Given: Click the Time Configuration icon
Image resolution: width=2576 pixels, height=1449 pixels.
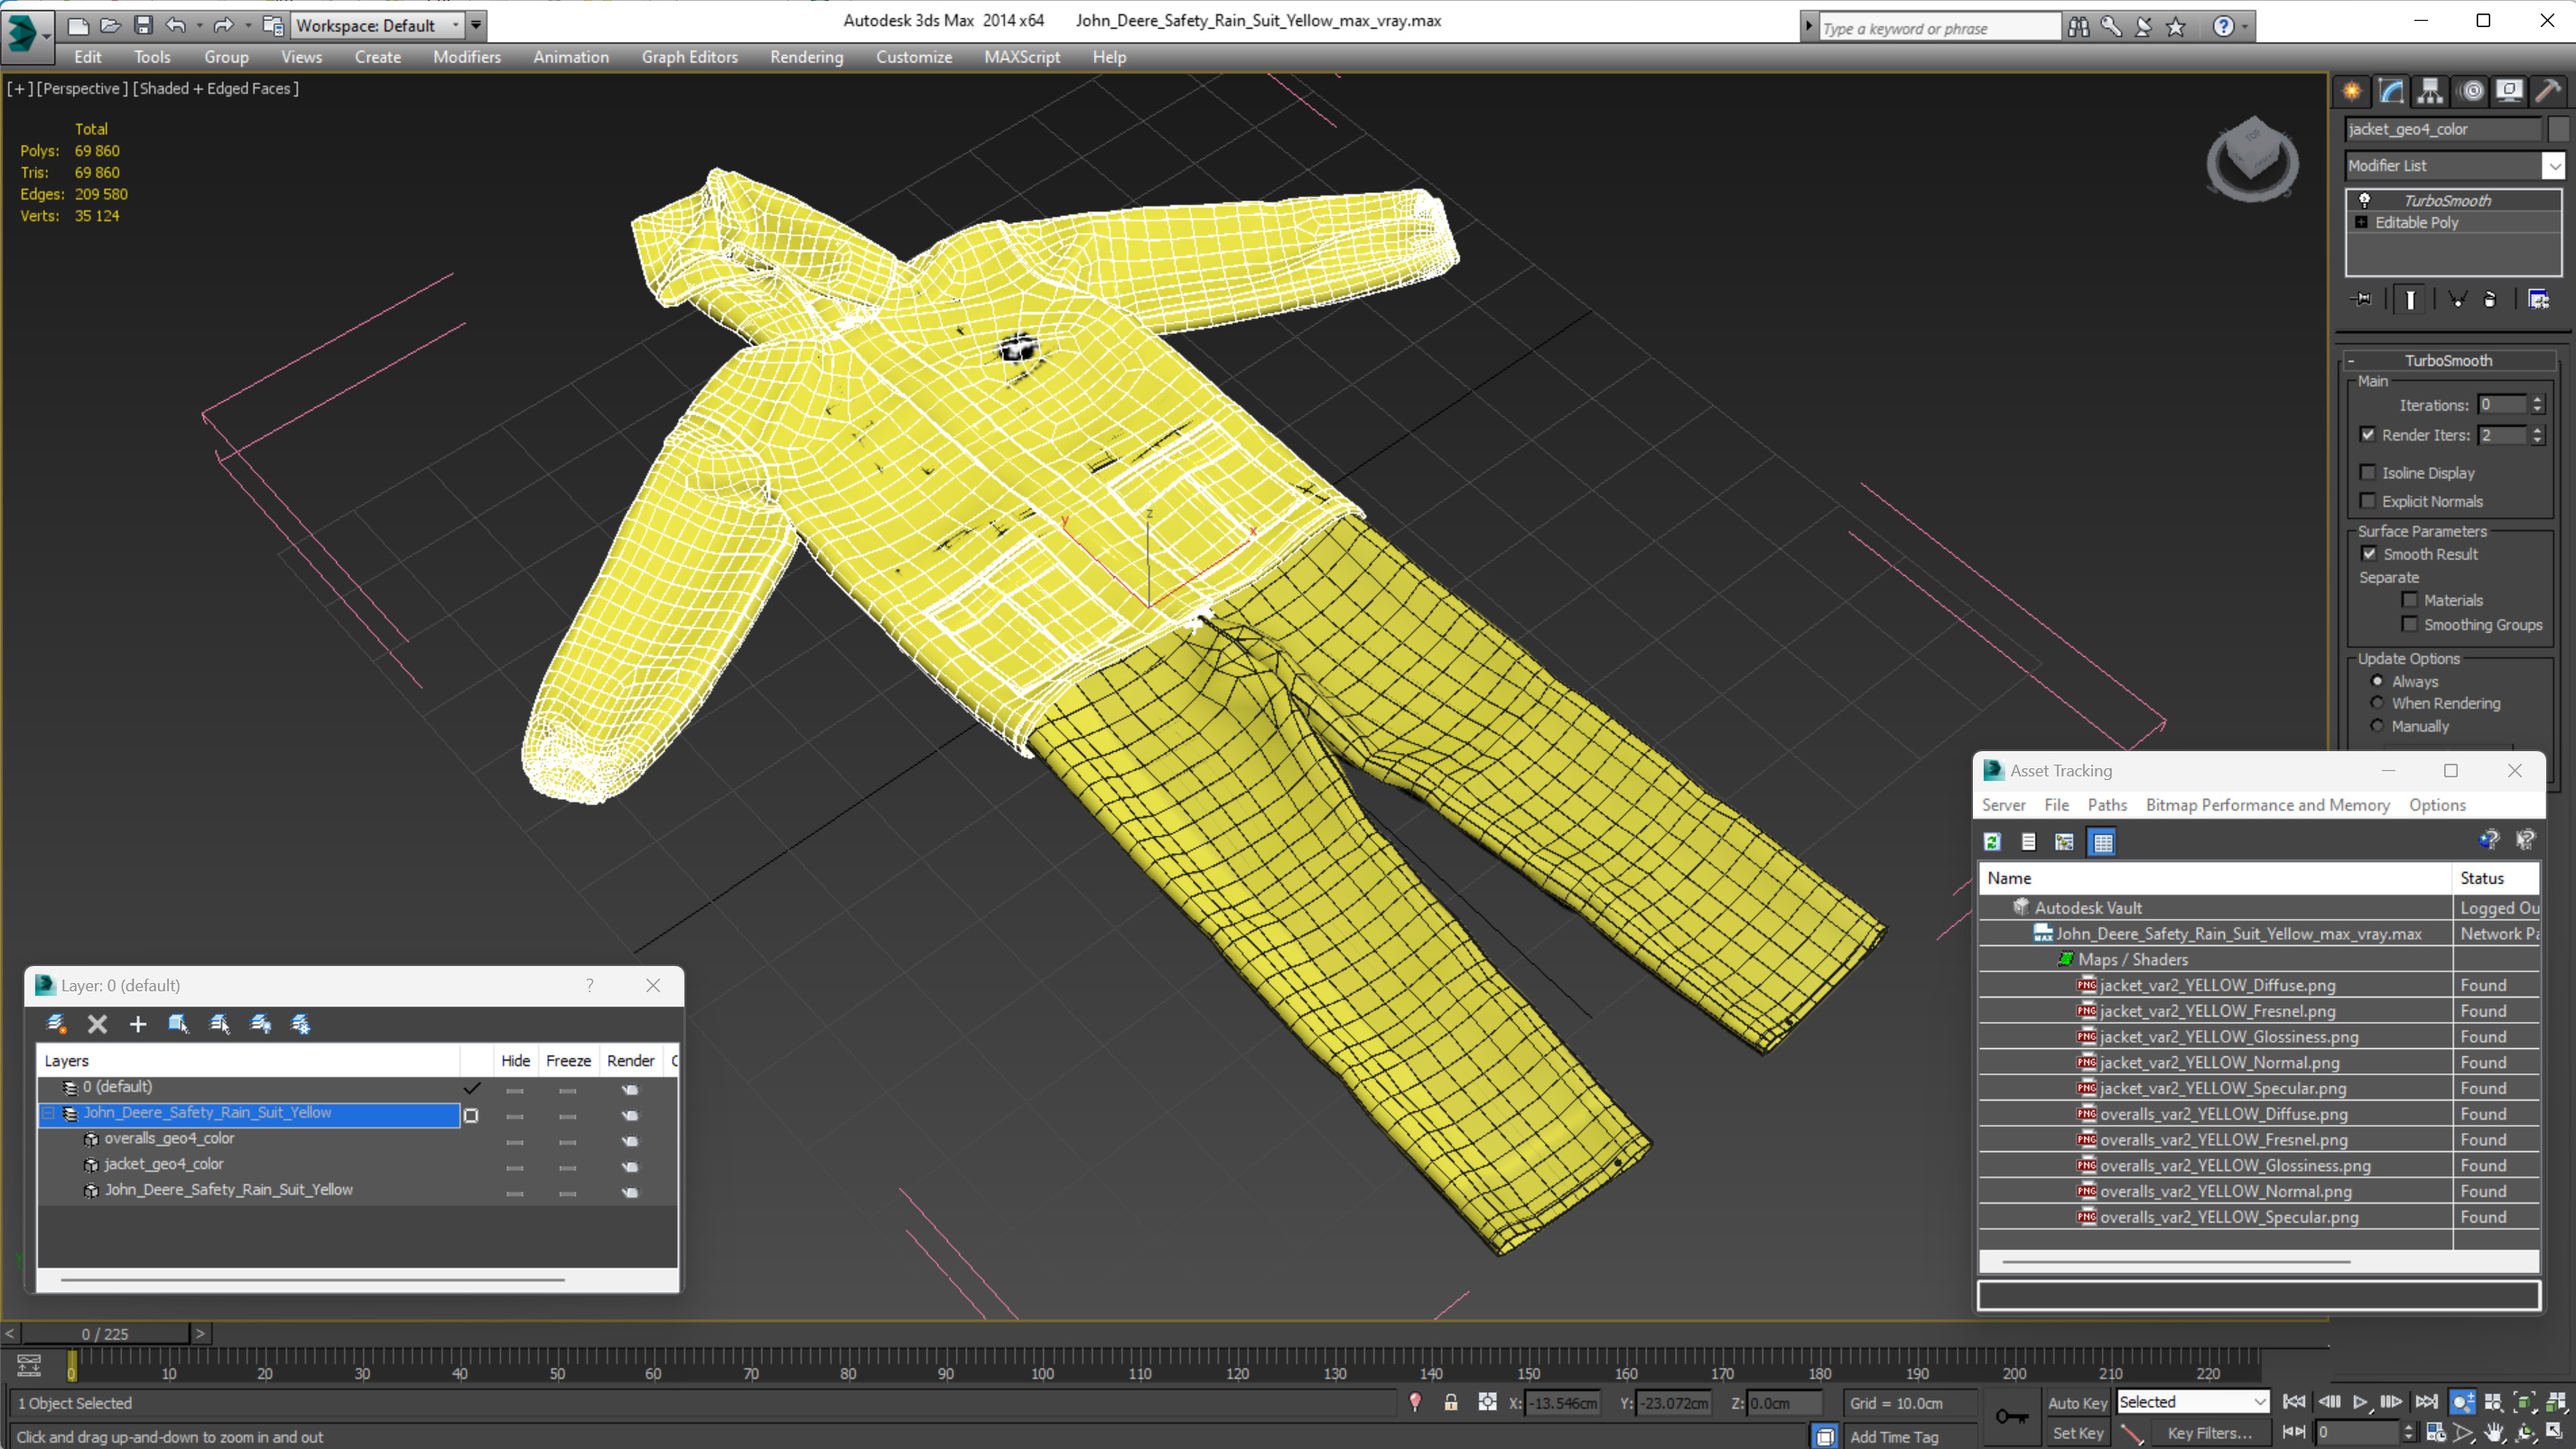Looking at the screenshot, I should (x=2436, y=1432).
